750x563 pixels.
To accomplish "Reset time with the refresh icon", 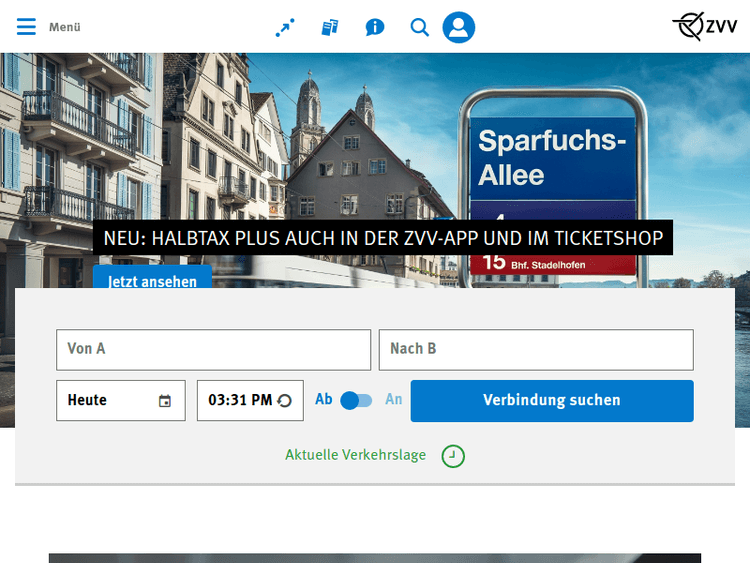I will [285, 401].
